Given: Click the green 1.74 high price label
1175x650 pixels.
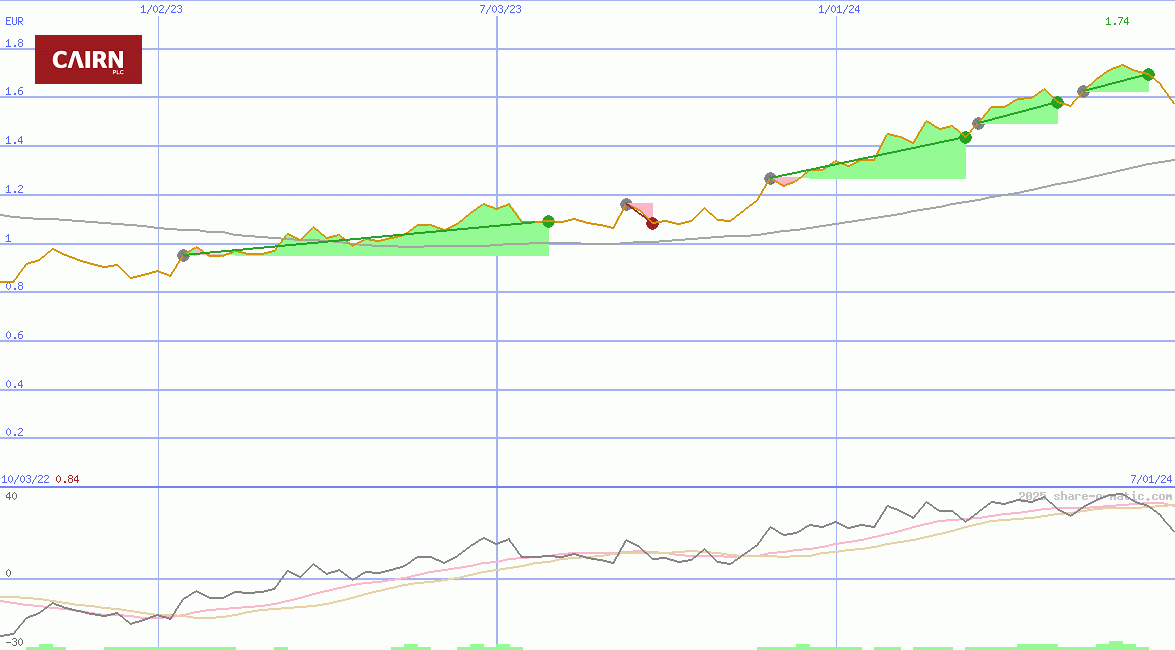Looking at the screenshot, I should click(x=1117, y=22).
